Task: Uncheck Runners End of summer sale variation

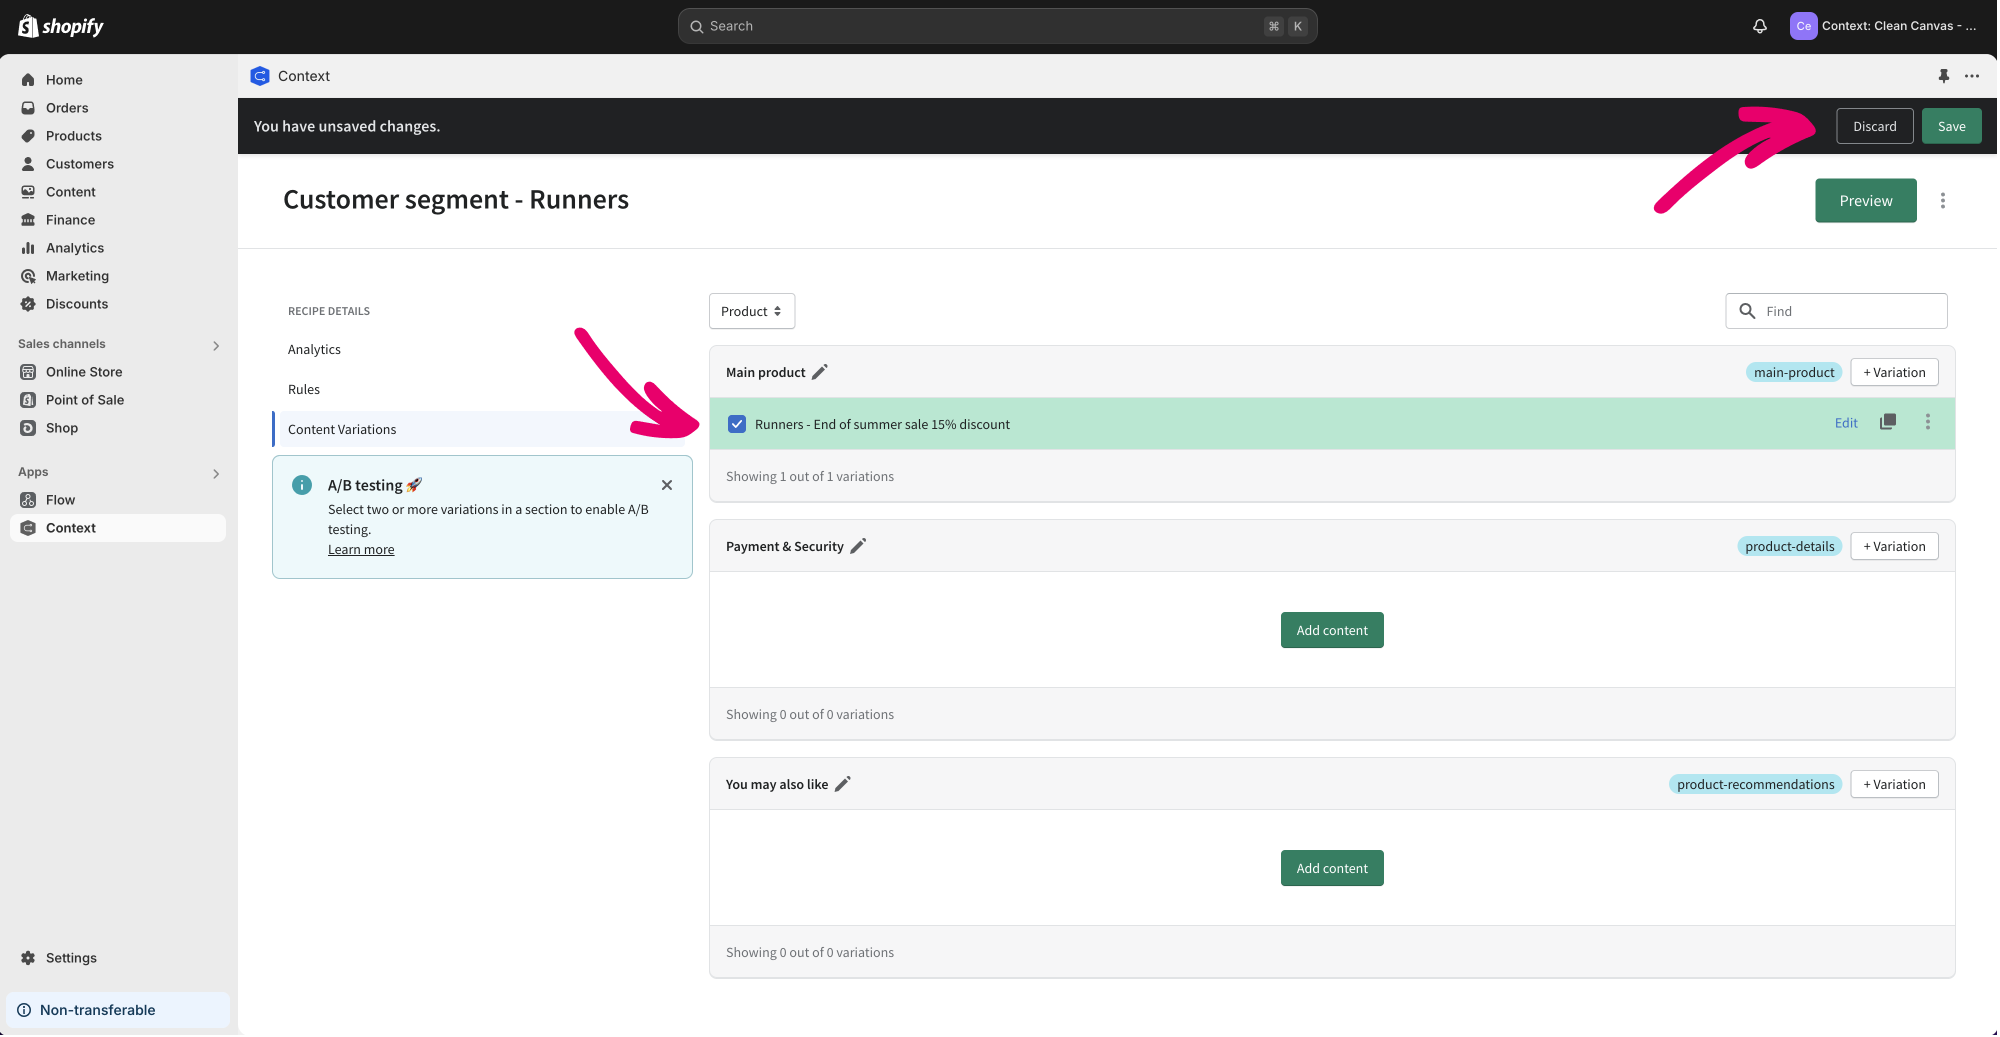Action: pos(737,424)
